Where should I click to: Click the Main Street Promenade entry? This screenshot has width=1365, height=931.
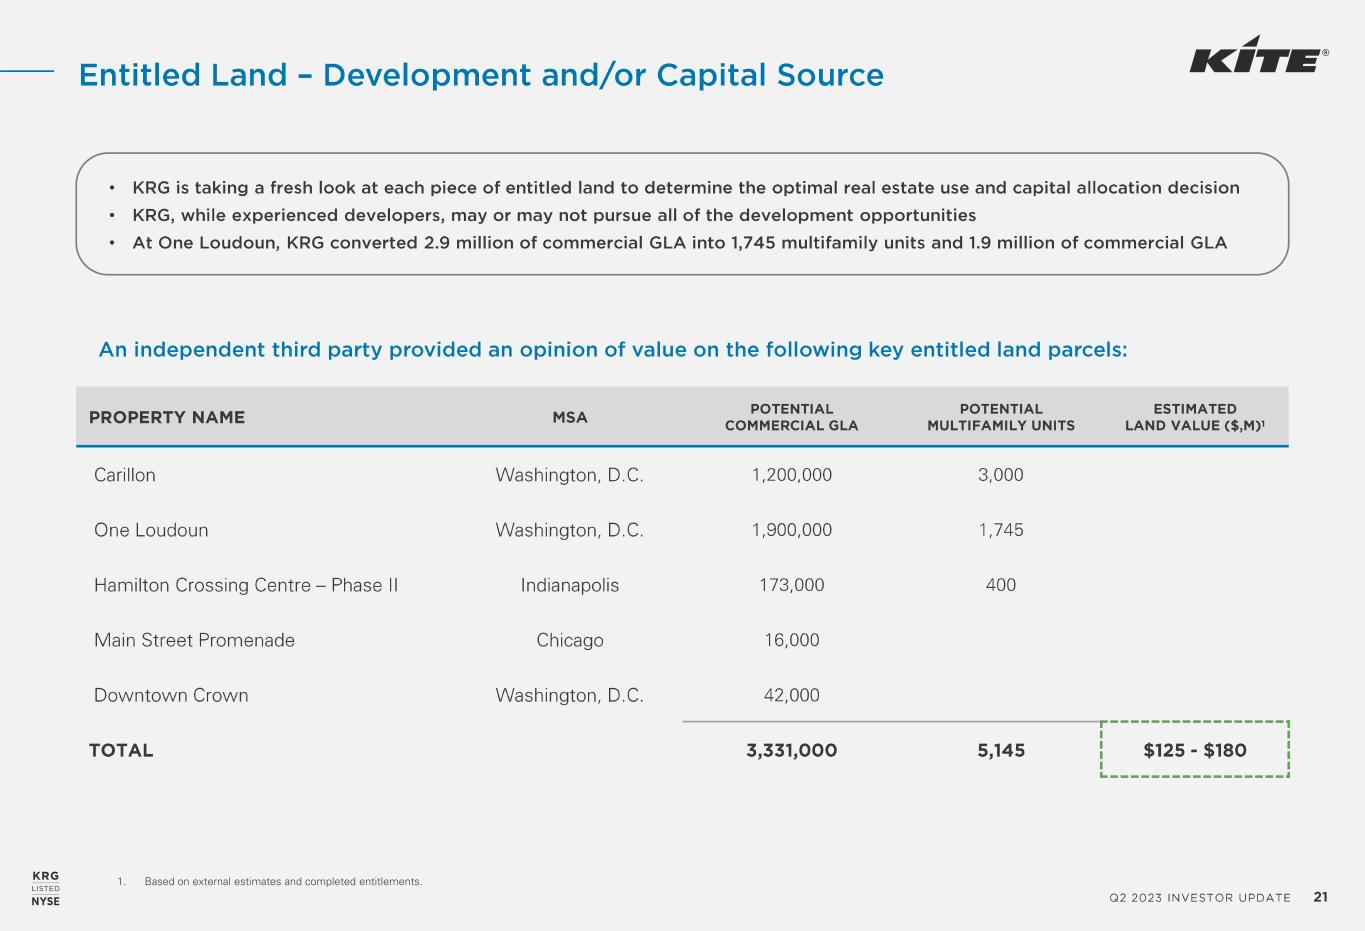(194, 640)
